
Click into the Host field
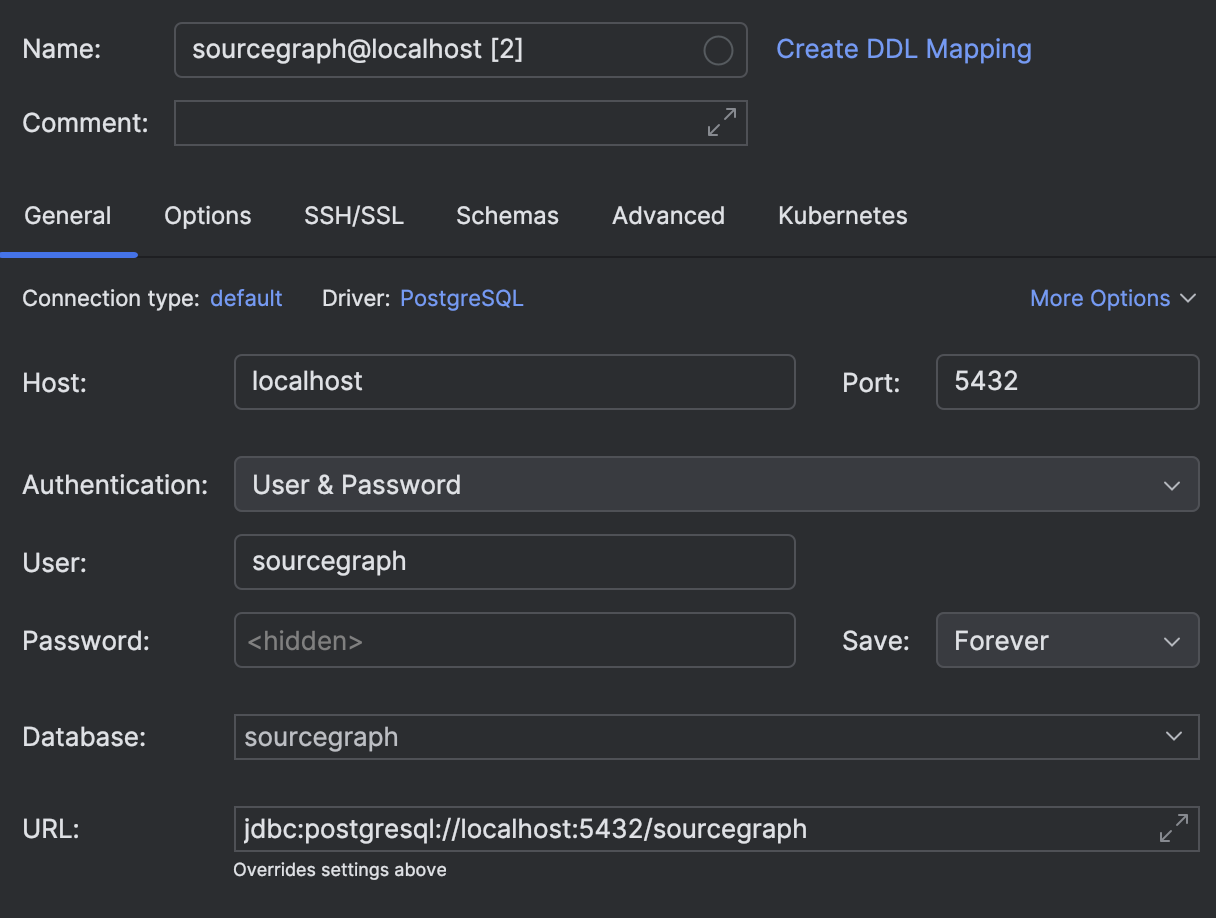coord(514,382)
